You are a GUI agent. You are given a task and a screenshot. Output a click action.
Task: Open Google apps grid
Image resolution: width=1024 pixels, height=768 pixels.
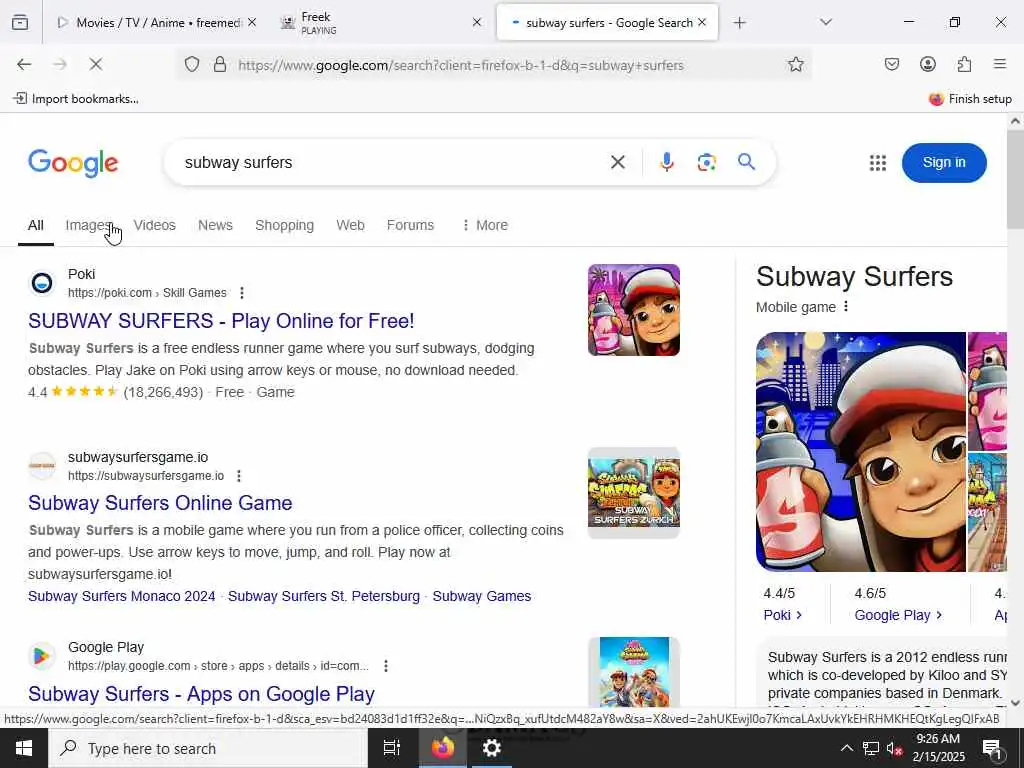tap(878, 163)
